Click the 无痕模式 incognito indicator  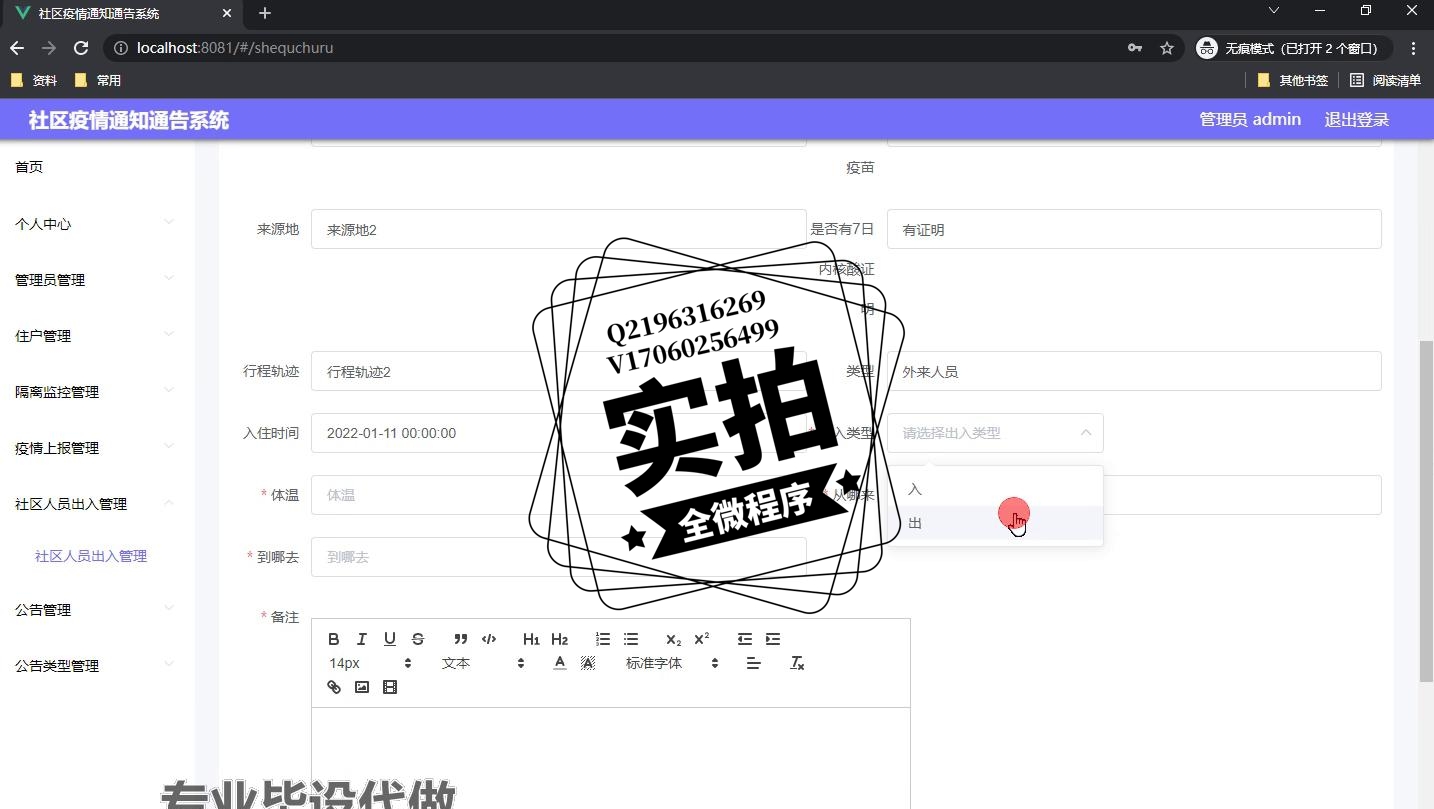pyautogui.click(x=1292, y=48)
